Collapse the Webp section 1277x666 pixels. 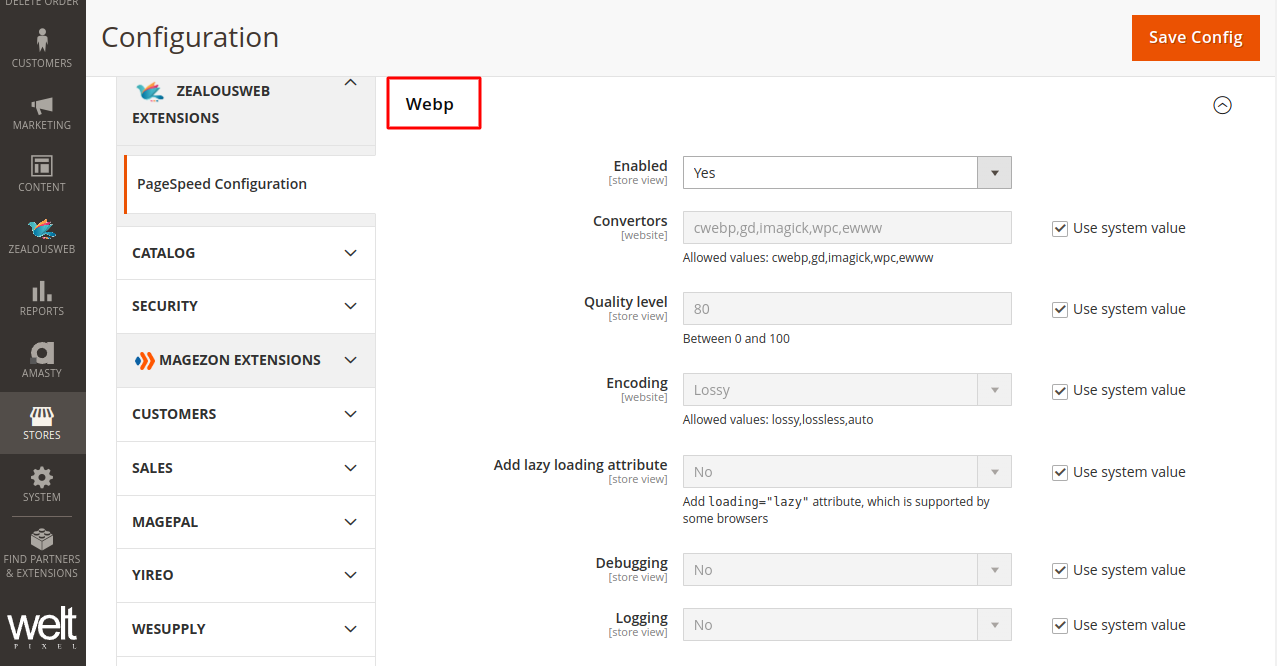1222,105
